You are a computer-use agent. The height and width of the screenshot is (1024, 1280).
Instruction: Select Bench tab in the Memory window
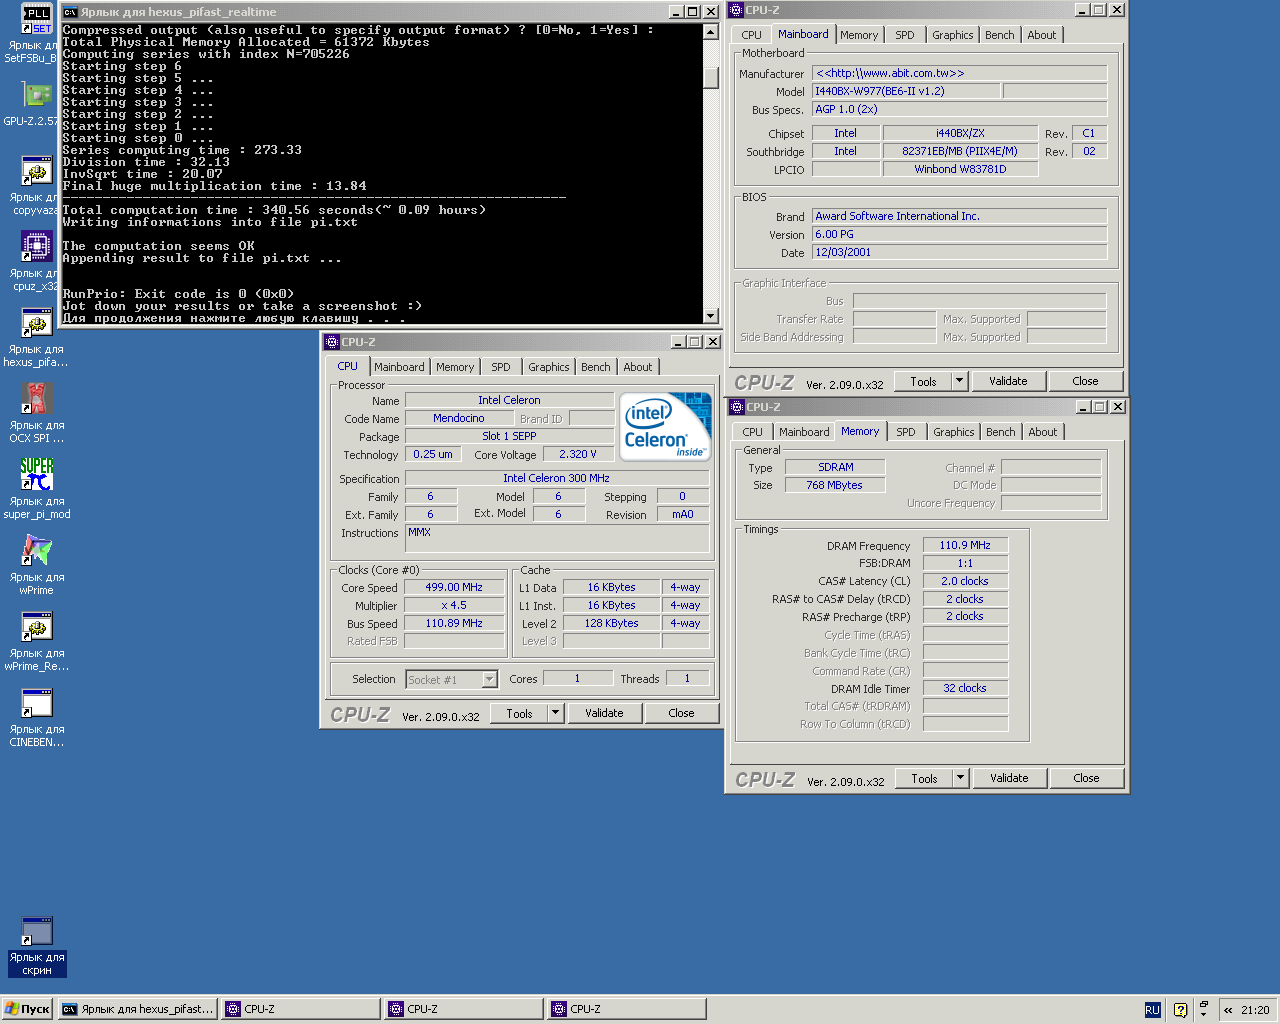[1001, 432]
